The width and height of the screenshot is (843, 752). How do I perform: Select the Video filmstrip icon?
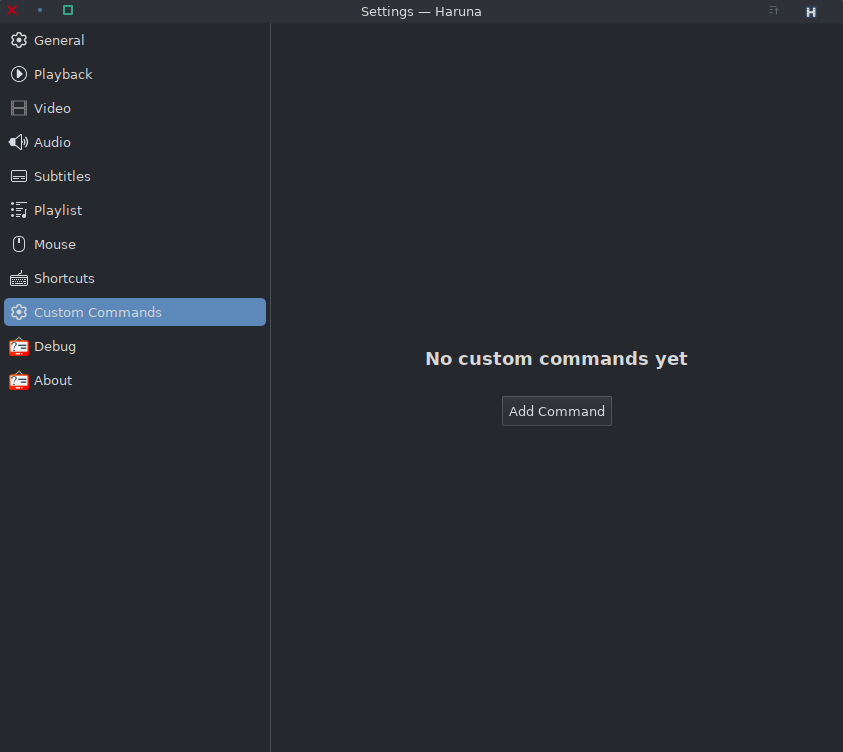pos(18,109)
